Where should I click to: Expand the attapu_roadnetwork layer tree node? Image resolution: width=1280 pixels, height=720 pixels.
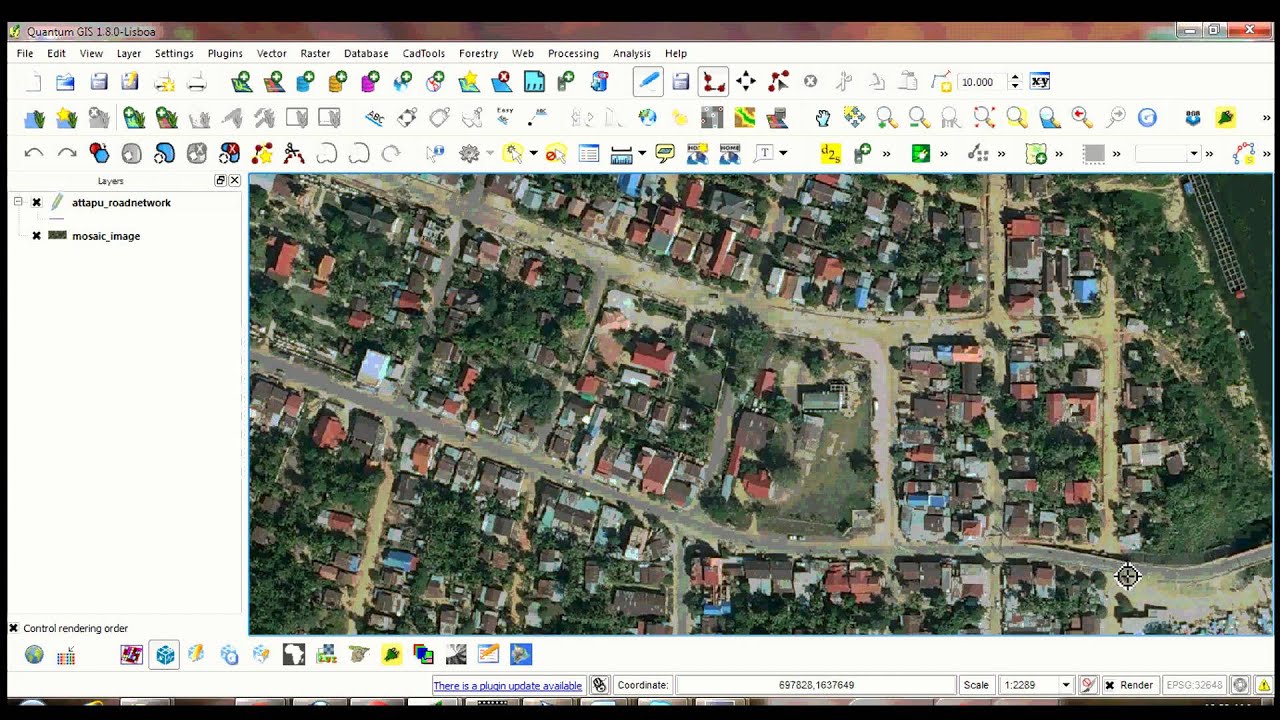pos(18,202)
